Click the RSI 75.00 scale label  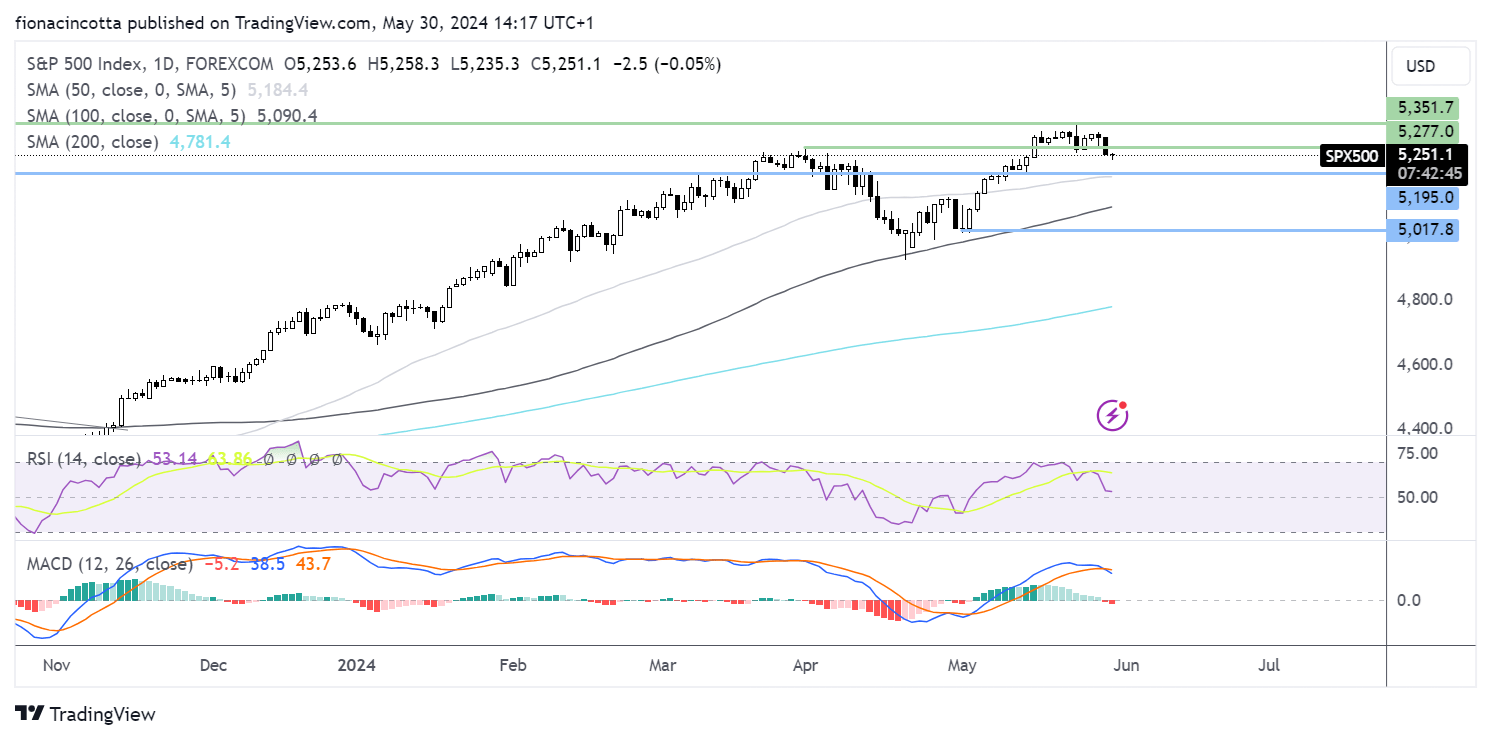pos(1417,453)
